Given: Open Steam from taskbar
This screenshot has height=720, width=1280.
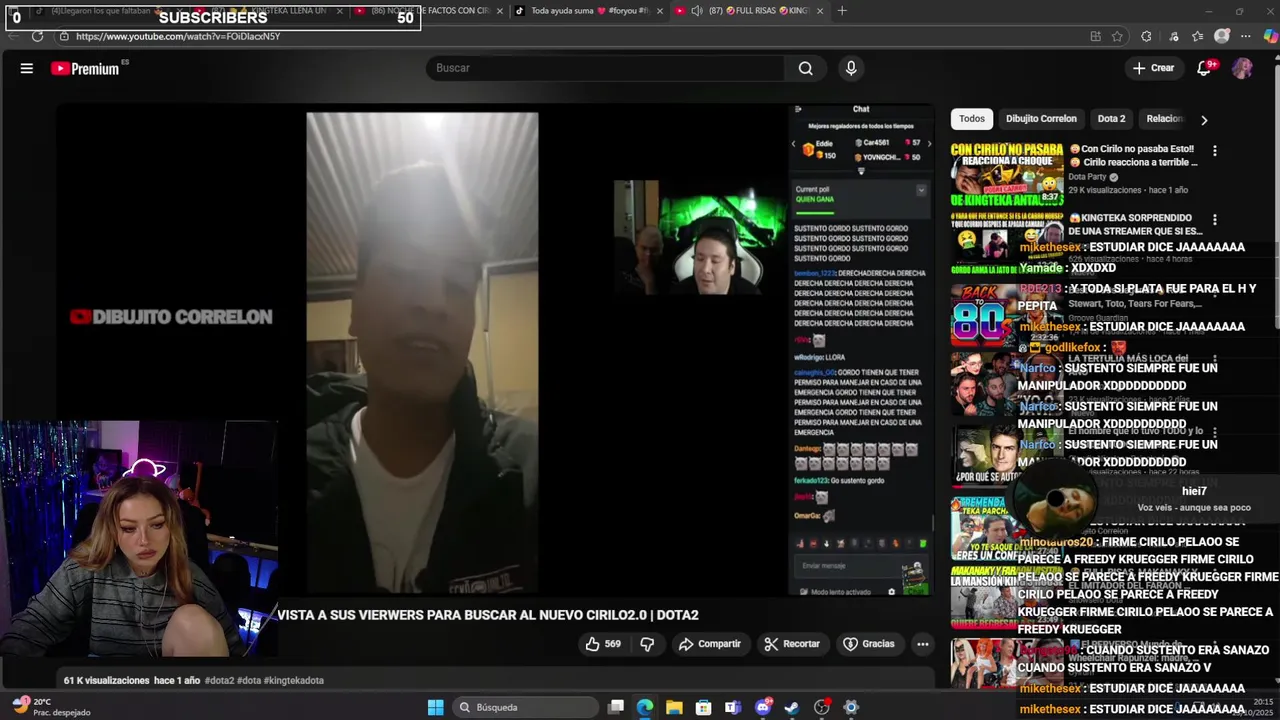Looking at the screenshot, I should [792, 707].
